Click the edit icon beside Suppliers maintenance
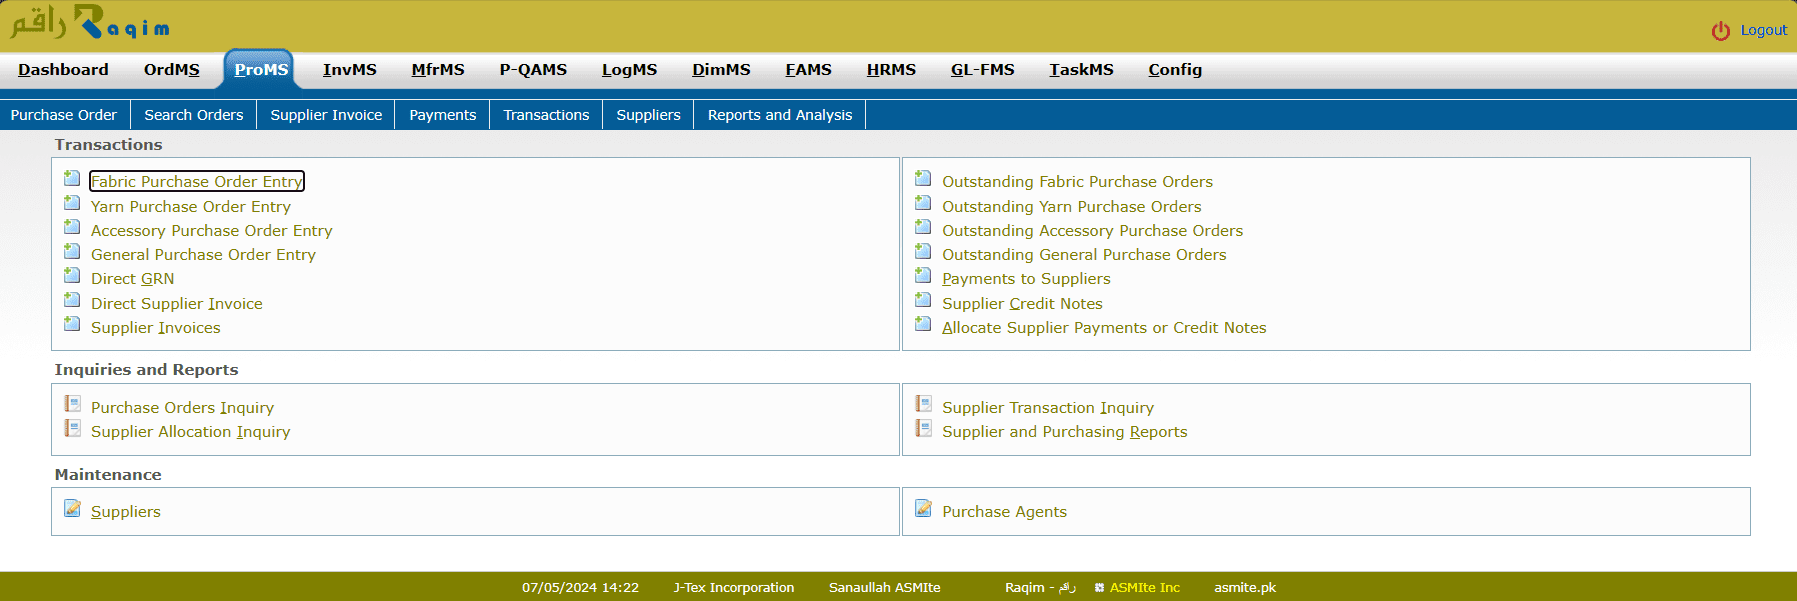Viewport: 1797px width, 601px height. click(x=72, y=509)
